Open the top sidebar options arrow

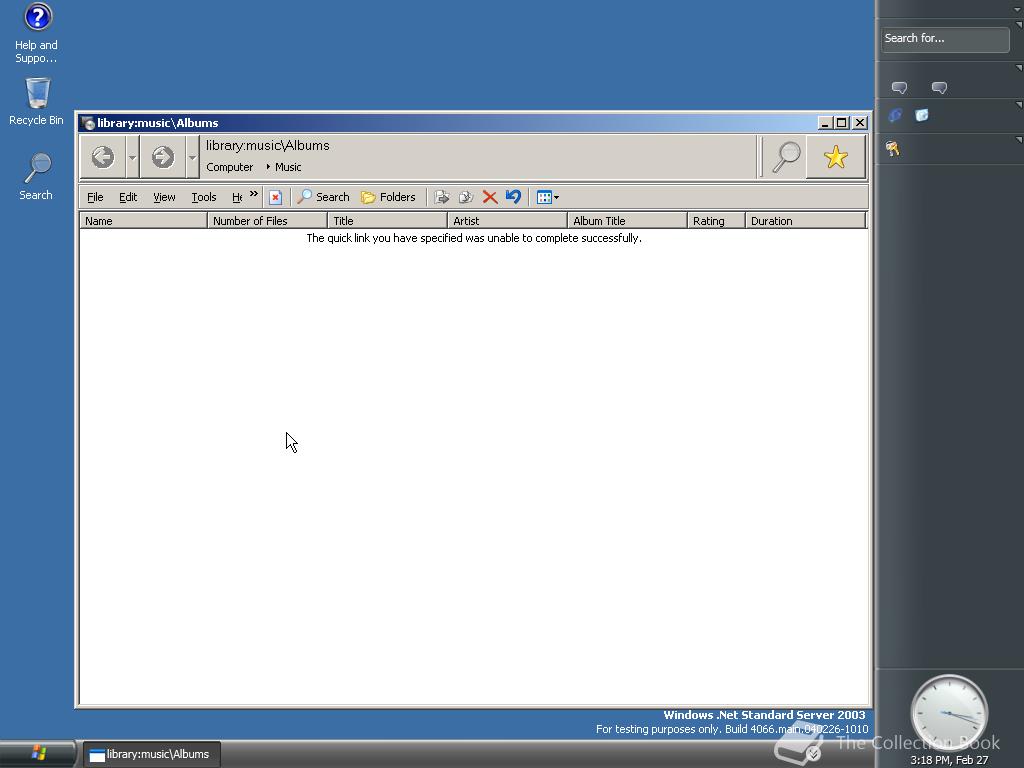pos(1019,8)
